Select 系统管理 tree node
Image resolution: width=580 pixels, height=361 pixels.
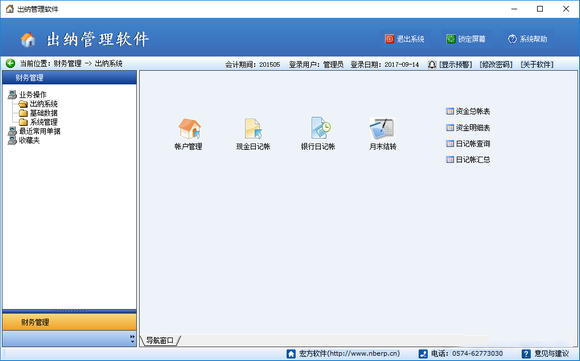tap(44, 122)
